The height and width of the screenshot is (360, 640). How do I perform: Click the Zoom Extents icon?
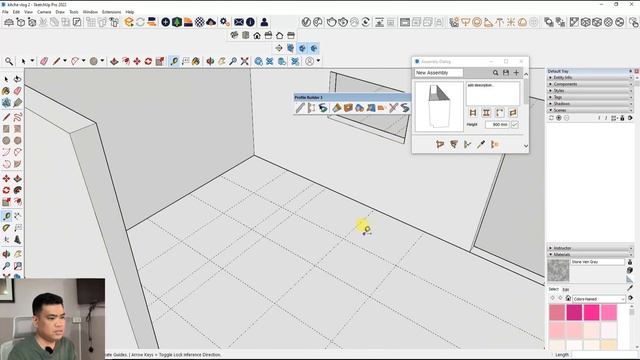tap(244, 61)
